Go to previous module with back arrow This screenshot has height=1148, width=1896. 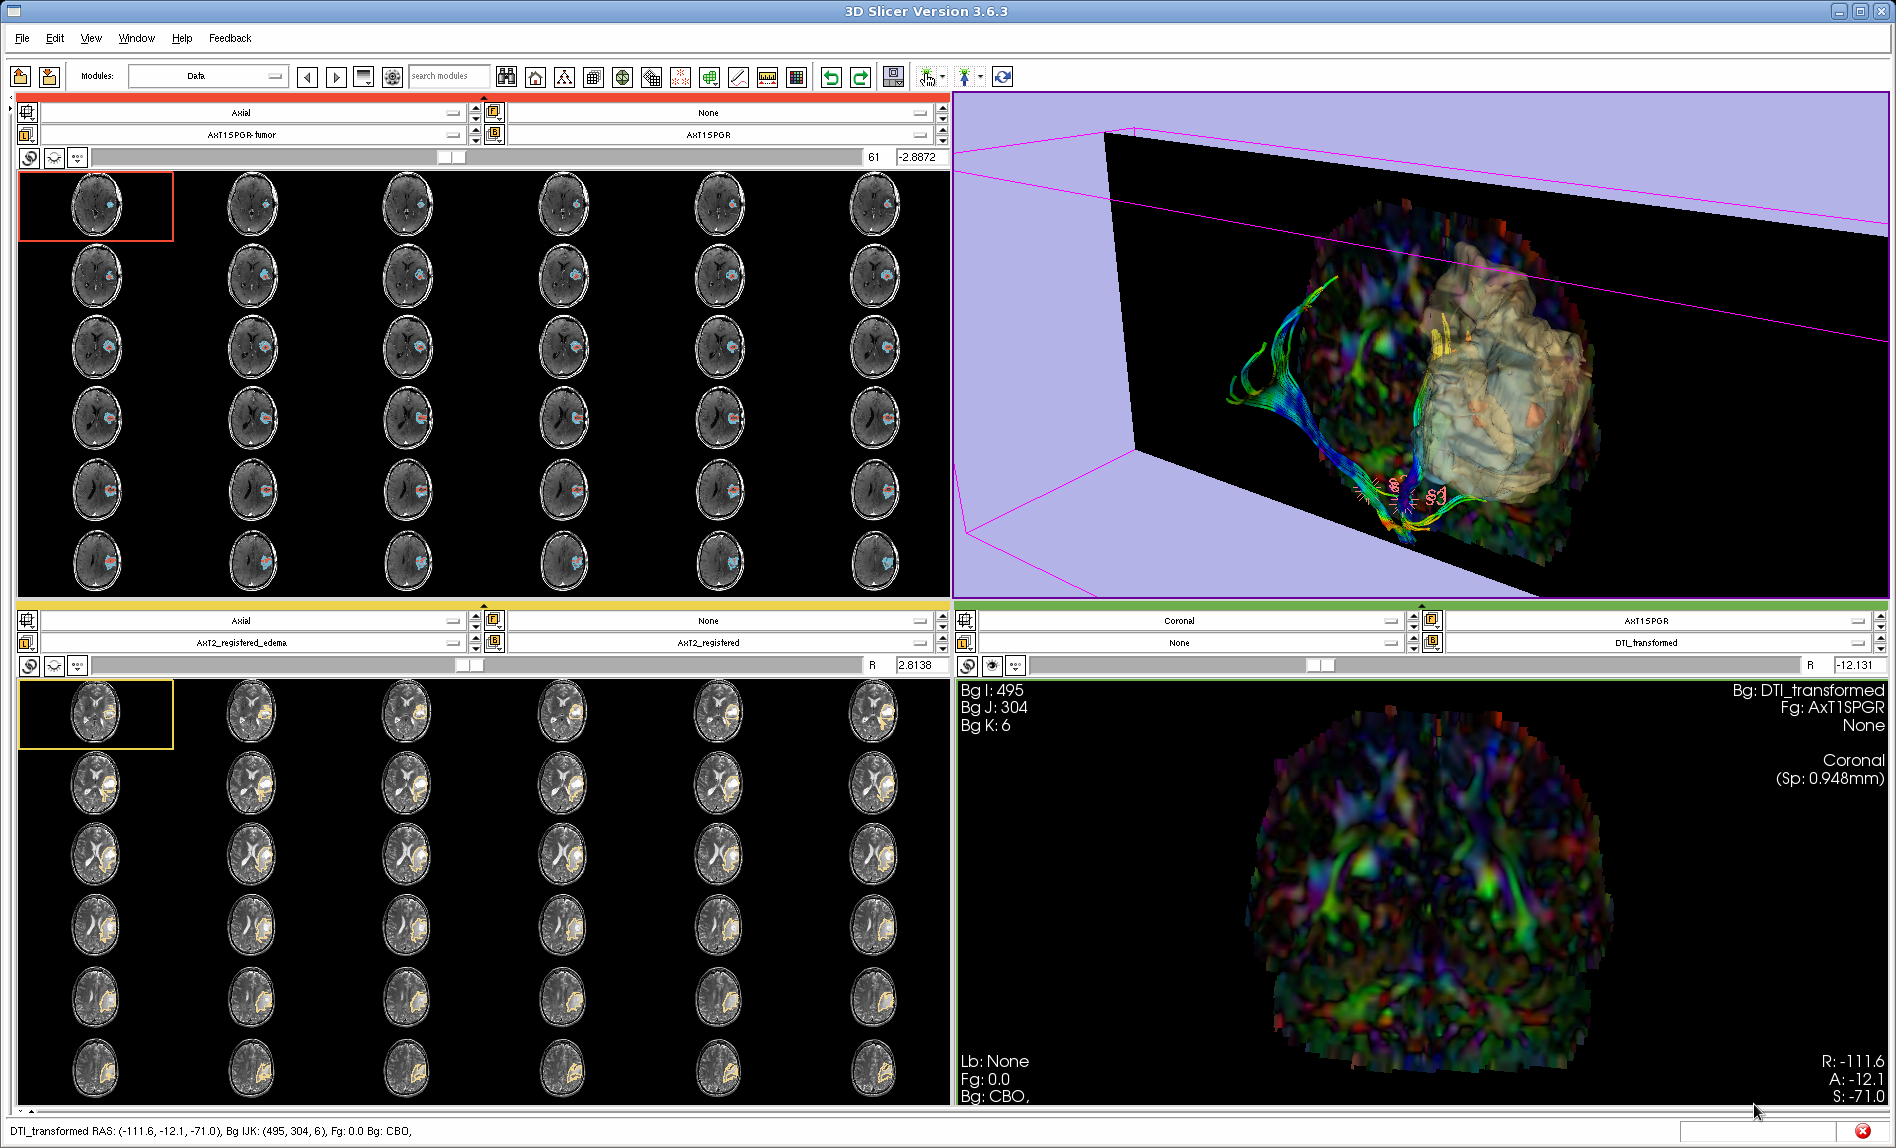point(307,77)
